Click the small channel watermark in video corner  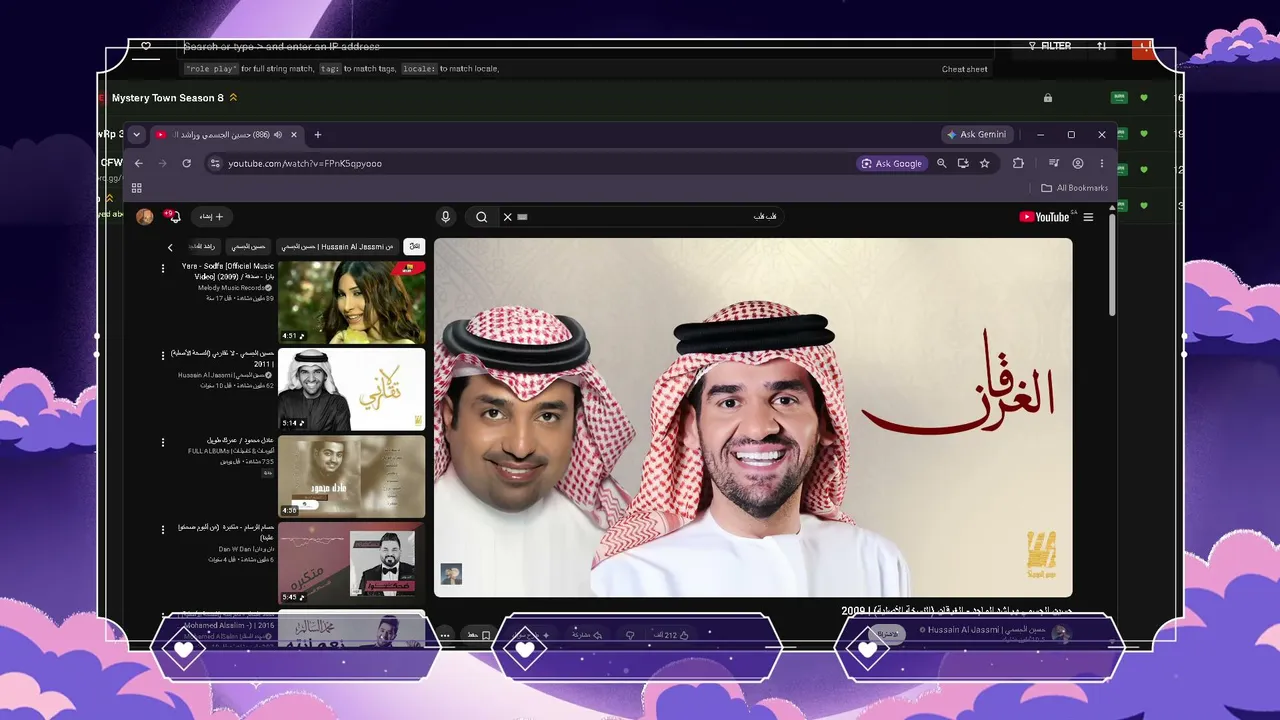(x=451, y=574)
